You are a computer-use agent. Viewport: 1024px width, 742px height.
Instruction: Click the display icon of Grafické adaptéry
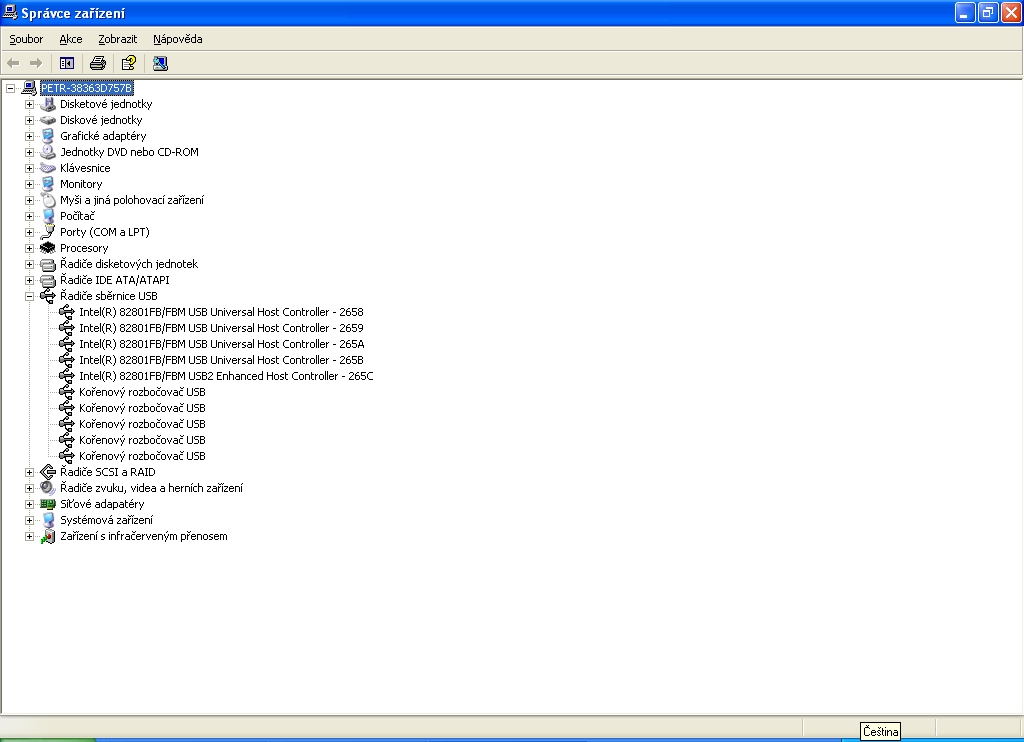(x=48, y=136)
